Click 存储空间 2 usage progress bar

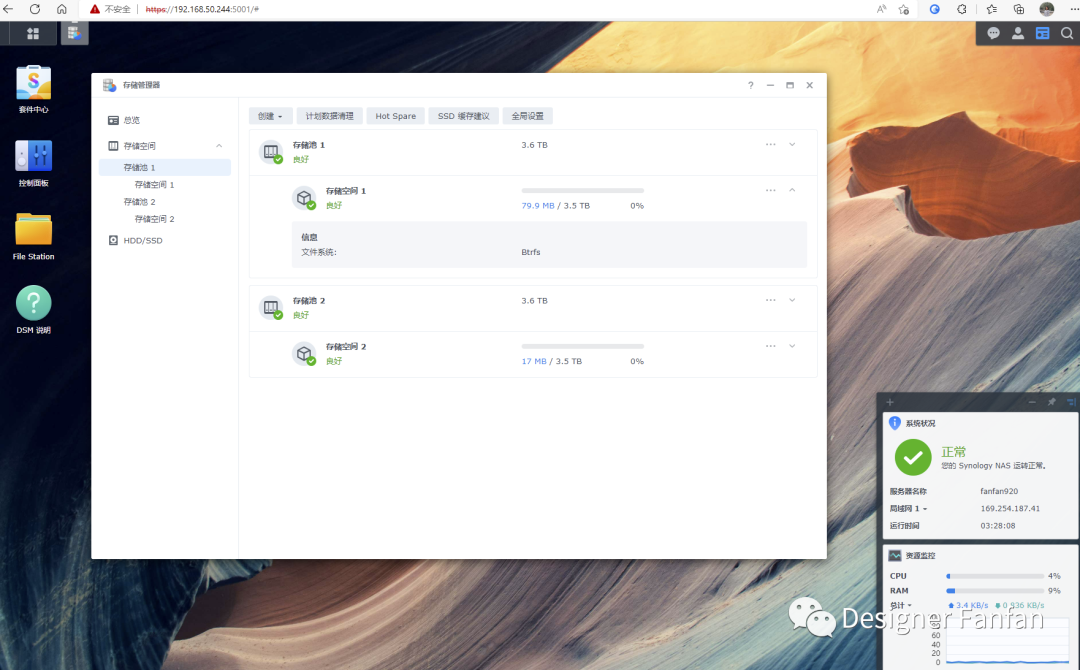(583, 346)
